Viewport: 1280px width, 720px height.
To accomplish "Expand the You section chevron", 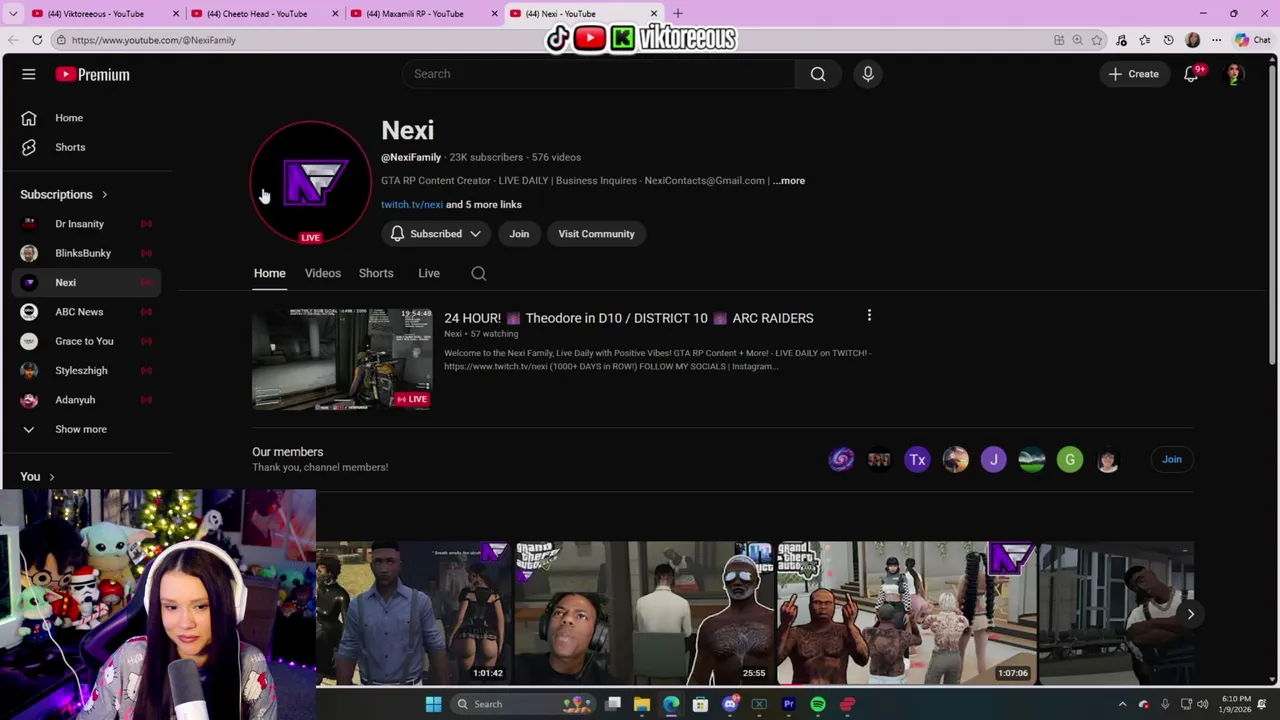I will coord(52,477).
